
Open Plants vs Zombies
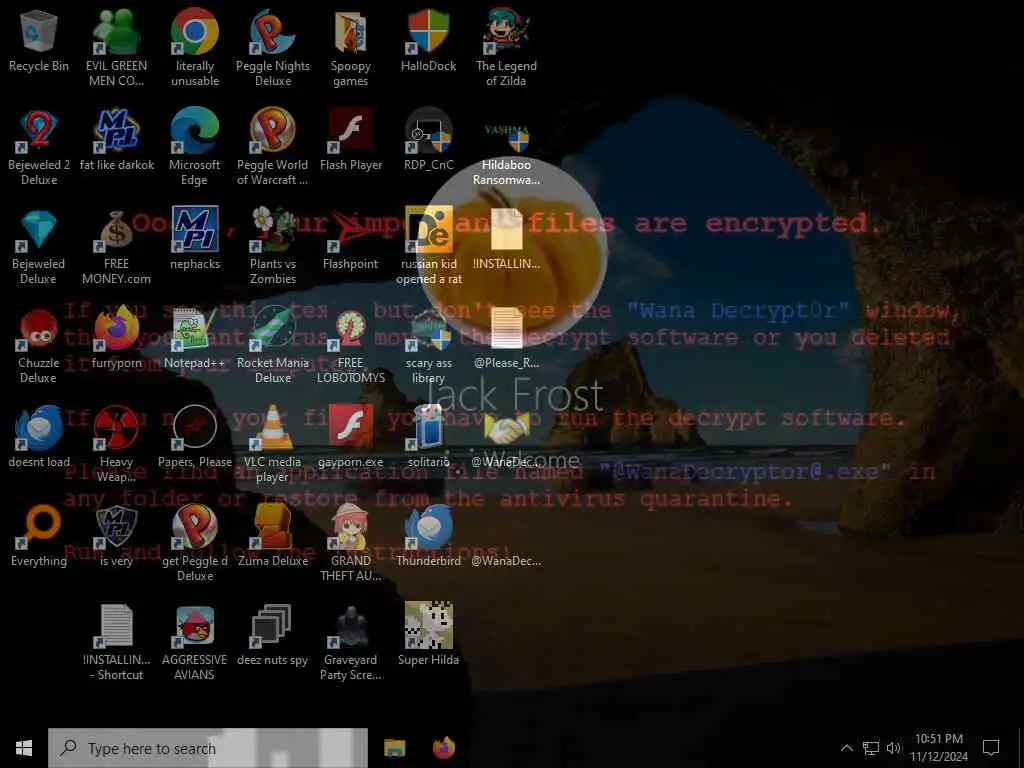point(273,246)
